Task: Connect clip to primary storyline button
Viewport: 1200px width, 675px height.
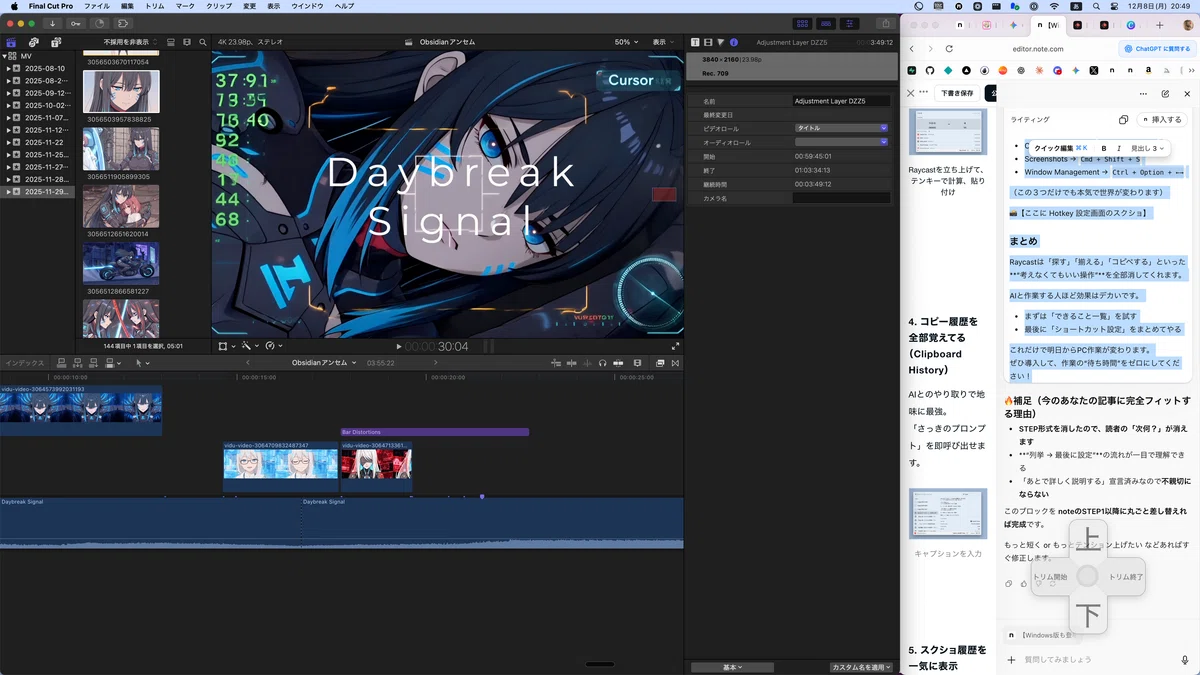Action: [62, 363]
